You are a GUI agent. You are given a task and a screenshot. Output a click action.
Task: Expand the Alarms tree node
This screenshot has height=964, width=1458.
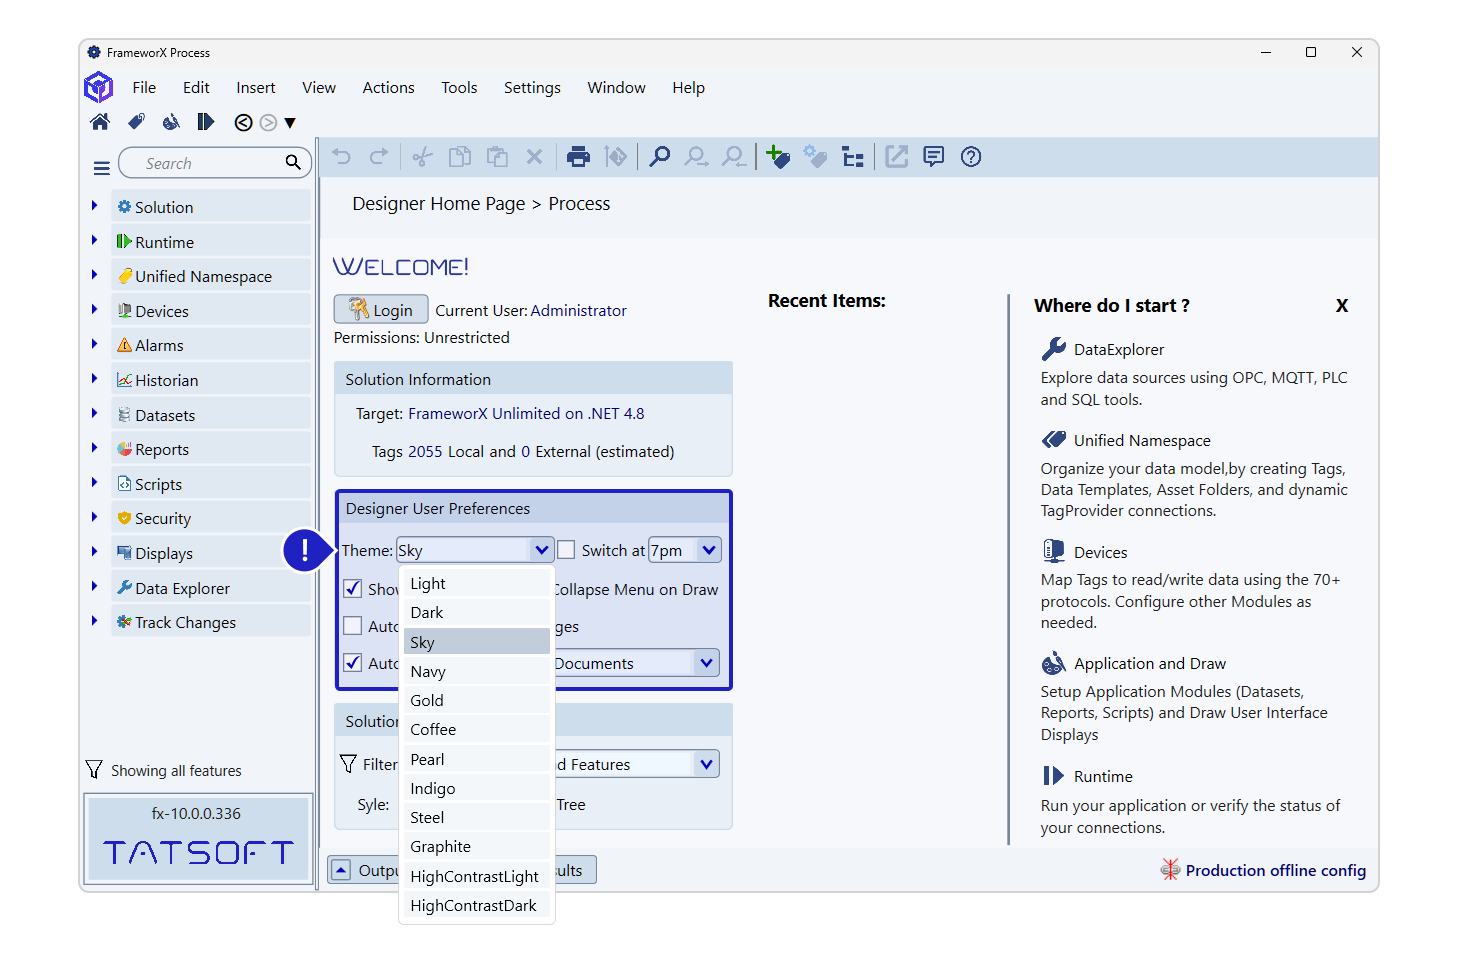point(94,344)
